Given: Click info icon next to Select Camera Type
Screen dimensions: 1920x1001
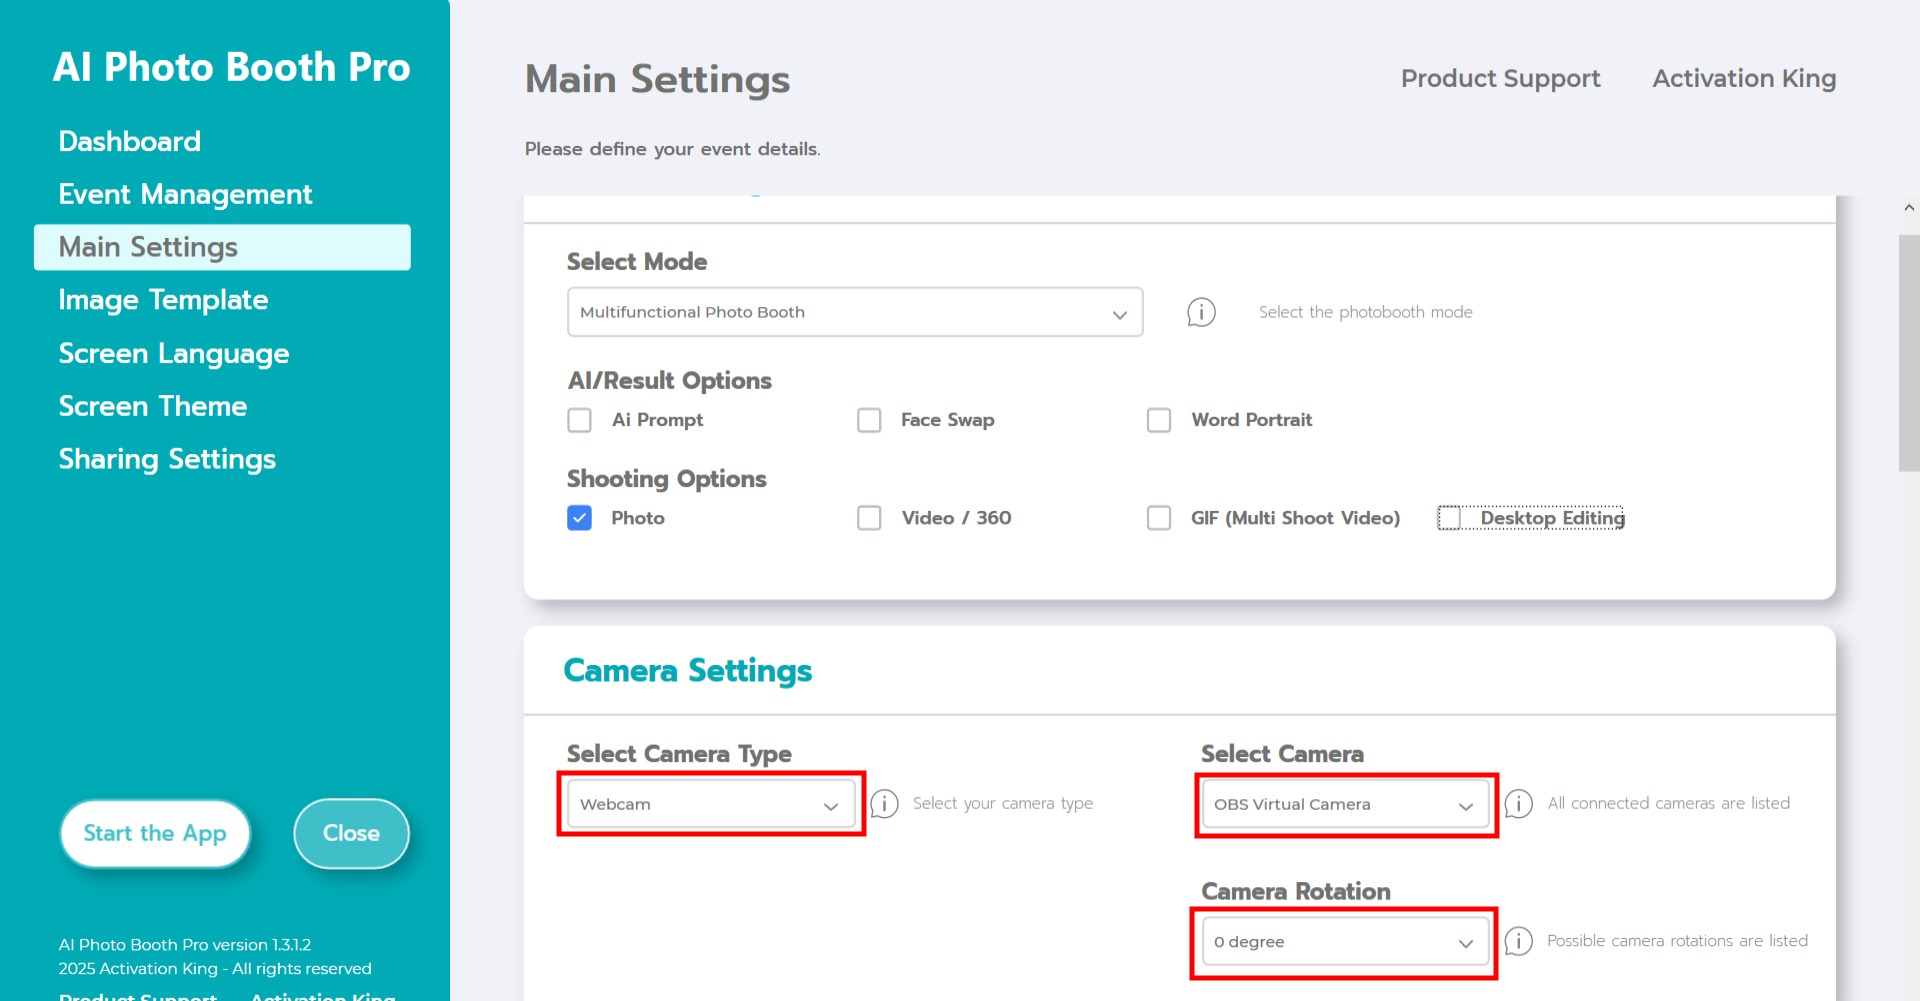Looking at the screenshot, I should click(x=884, y=804).
